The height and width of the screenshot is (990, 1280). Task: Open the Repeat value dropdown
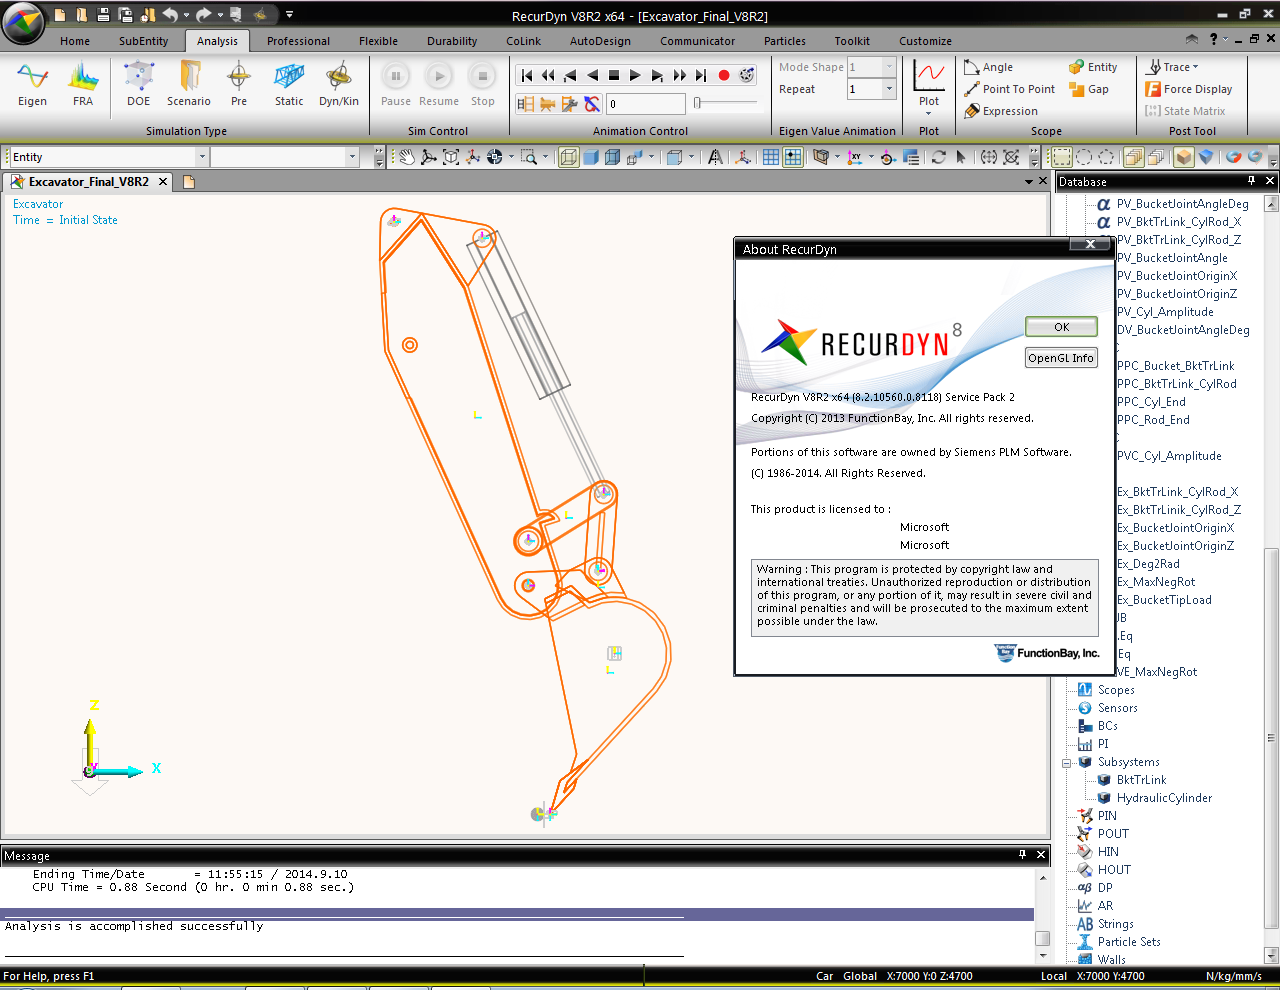889,89
